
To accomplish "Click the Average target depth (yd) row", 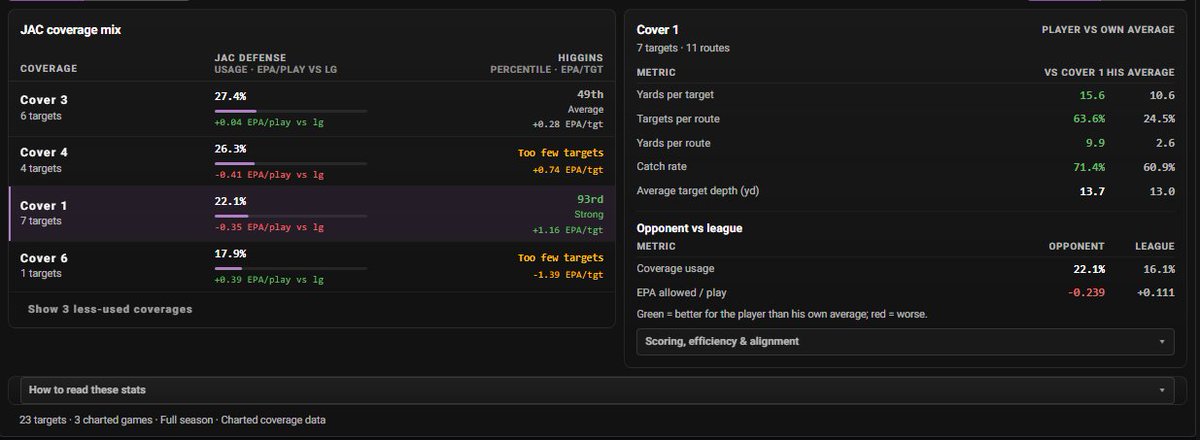I will click(906, 191).
